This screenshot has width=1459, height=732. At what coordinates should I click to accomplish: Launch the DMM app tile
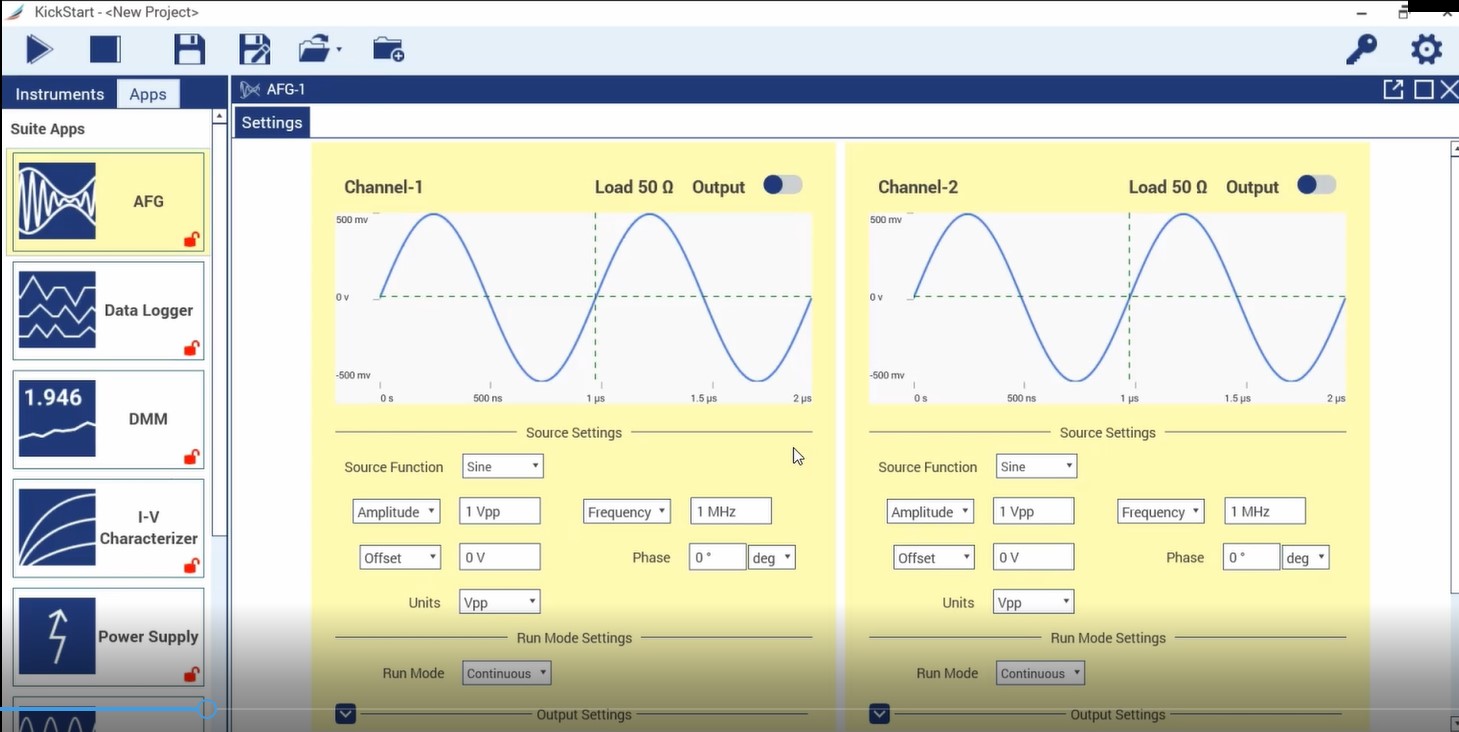(108, 419)
